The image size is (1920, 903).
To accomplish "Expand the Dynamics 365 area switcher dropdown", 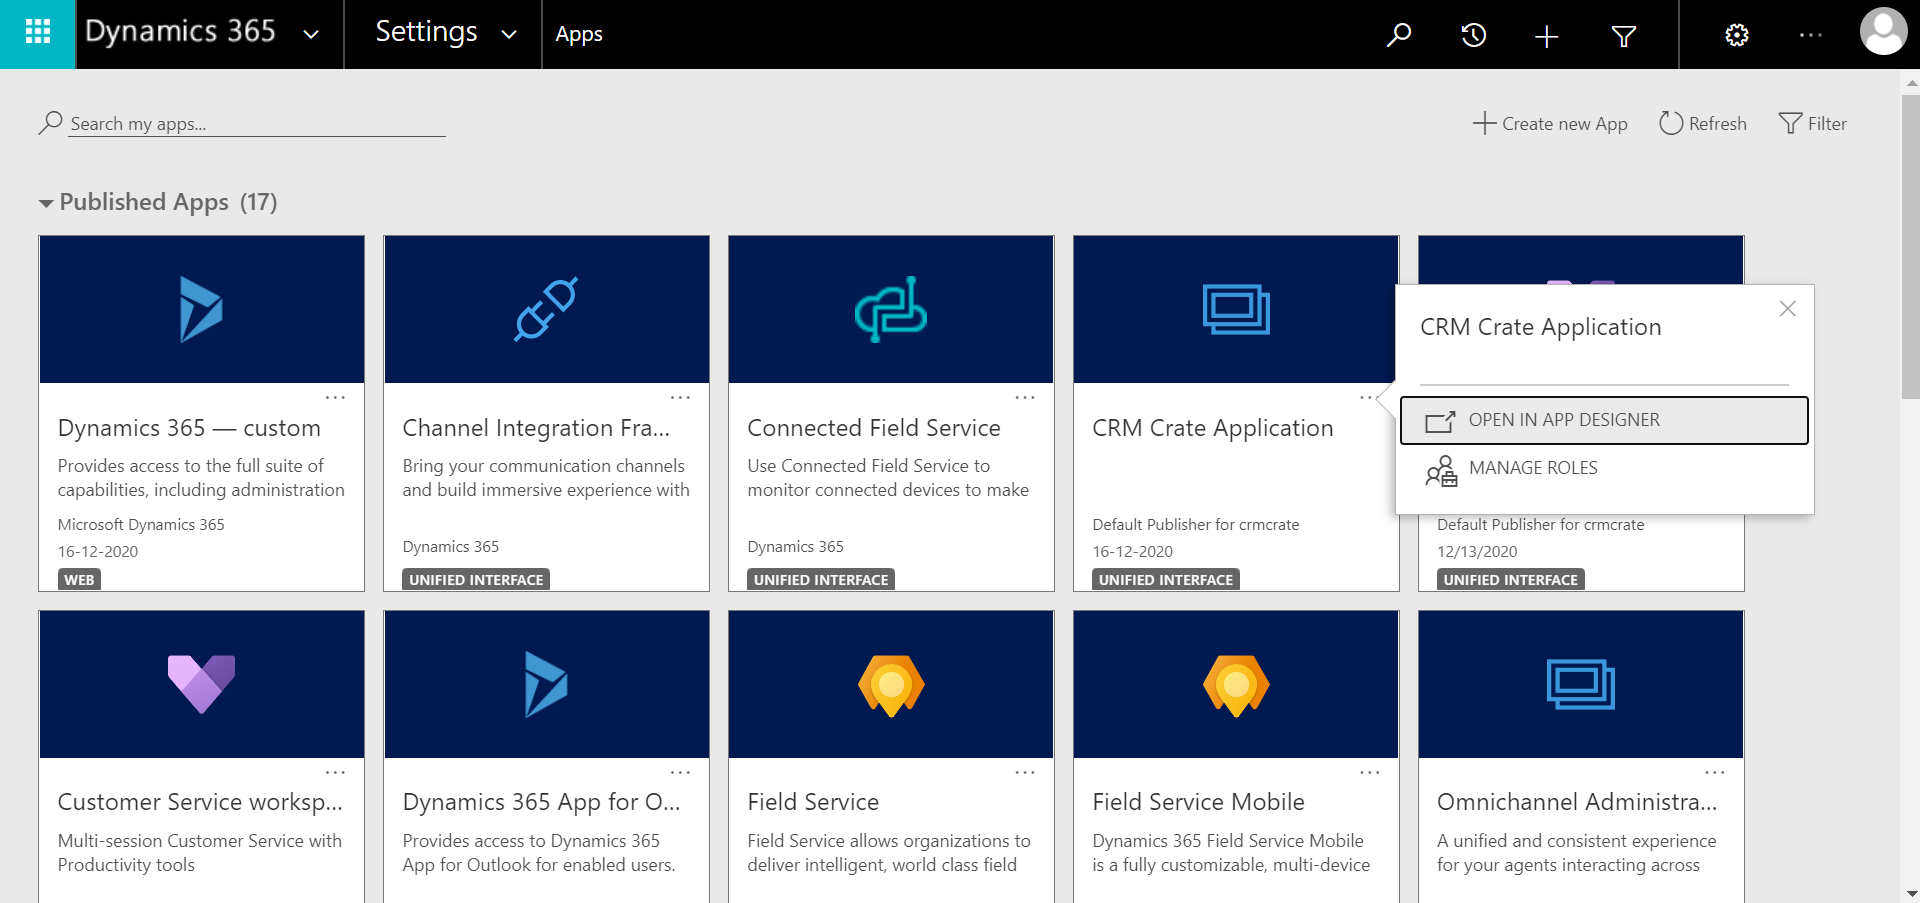I will (310, 33).
